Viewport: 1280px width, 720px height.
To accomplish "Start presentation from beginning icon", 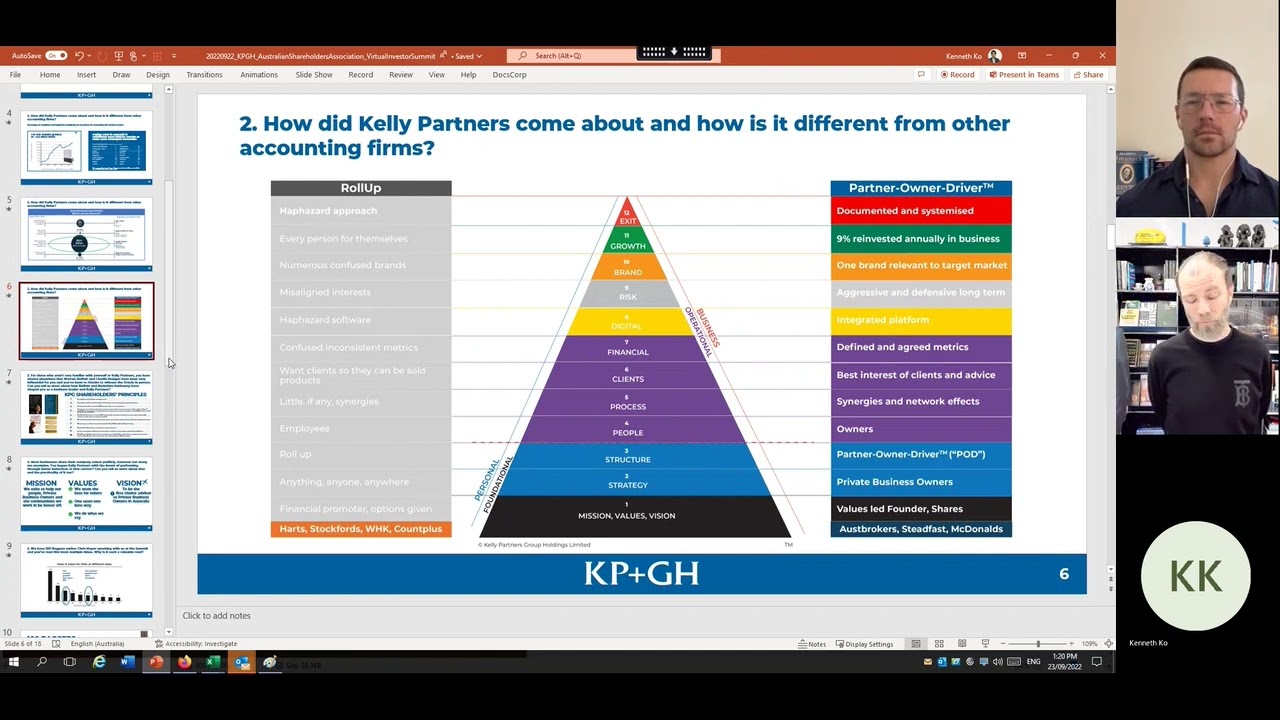I will pyautogui.click(x=119, y=56).
